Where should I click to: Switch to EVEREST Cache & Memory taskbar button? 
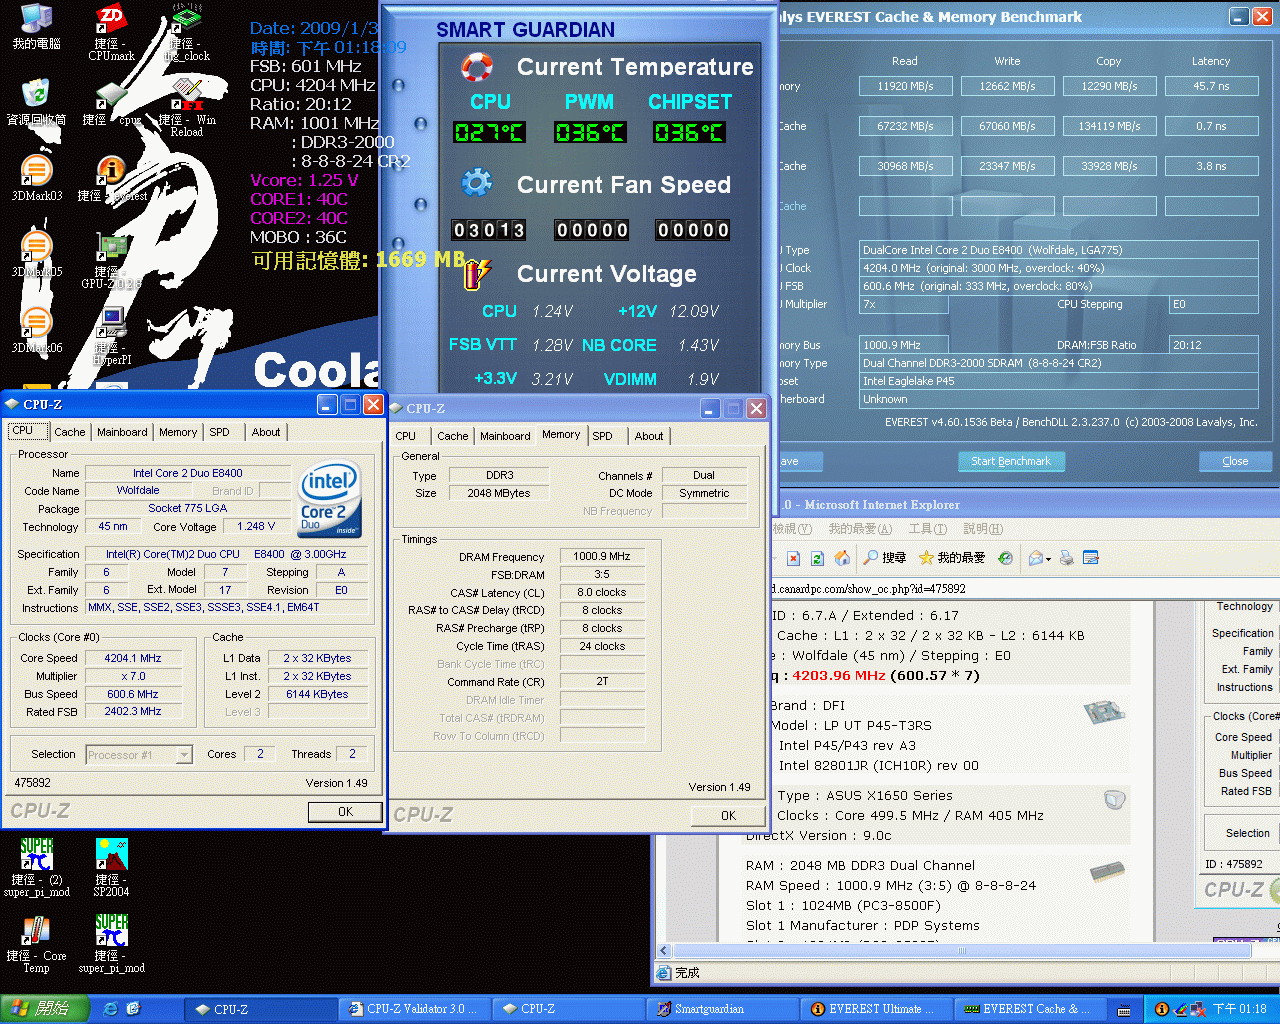(x=1030, y=1009)
